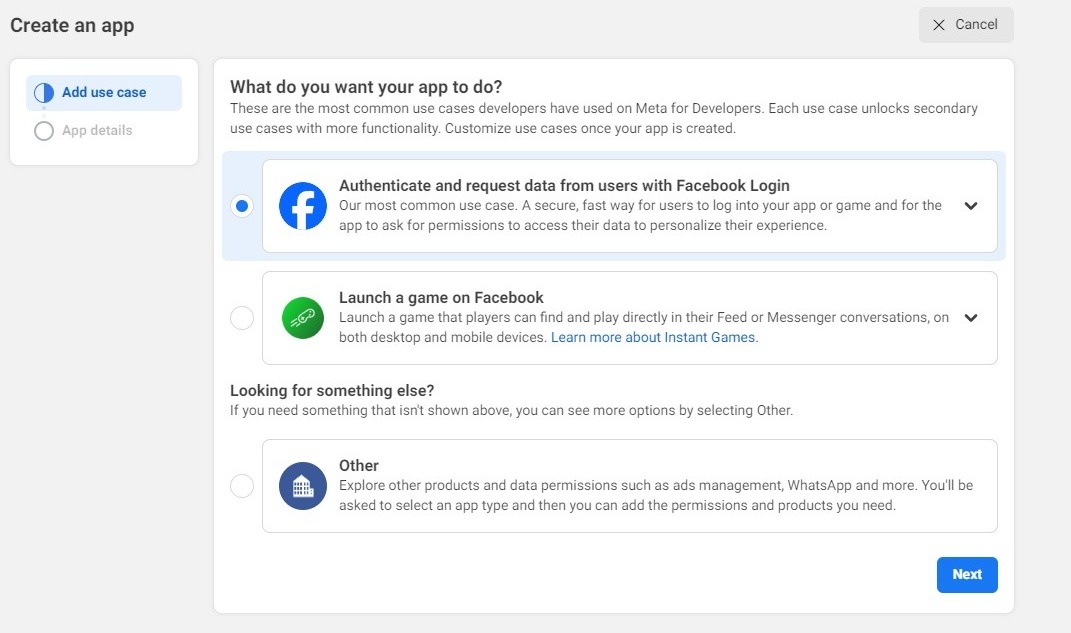
Task: Click the blue building icon for Other
Action: (x=303, y=486)
